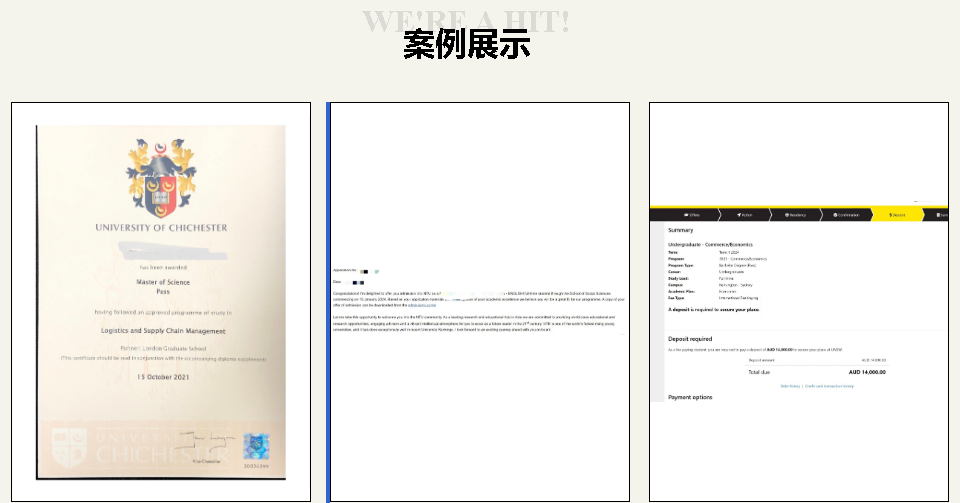
Task: Click the 案例展示 heading
Action: [467, 44]
